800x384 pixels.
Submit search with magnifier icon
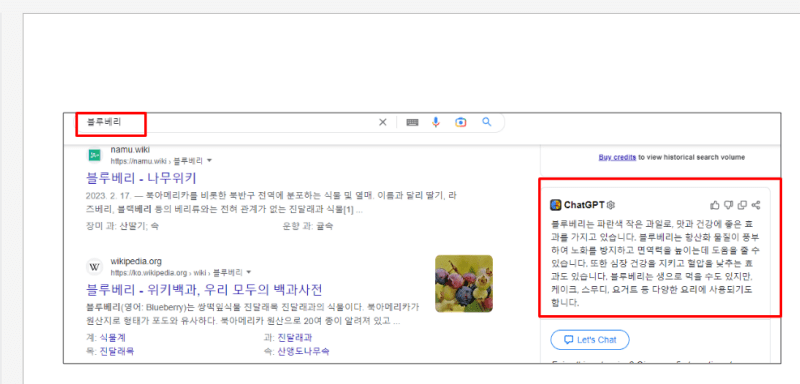click(487, 122)
